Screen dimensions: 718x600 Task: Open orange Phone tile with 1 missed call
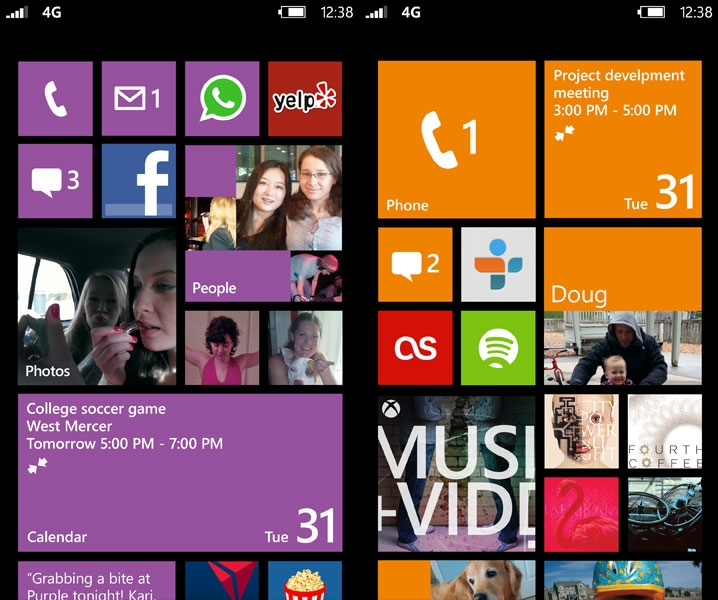tap(457, 140)
